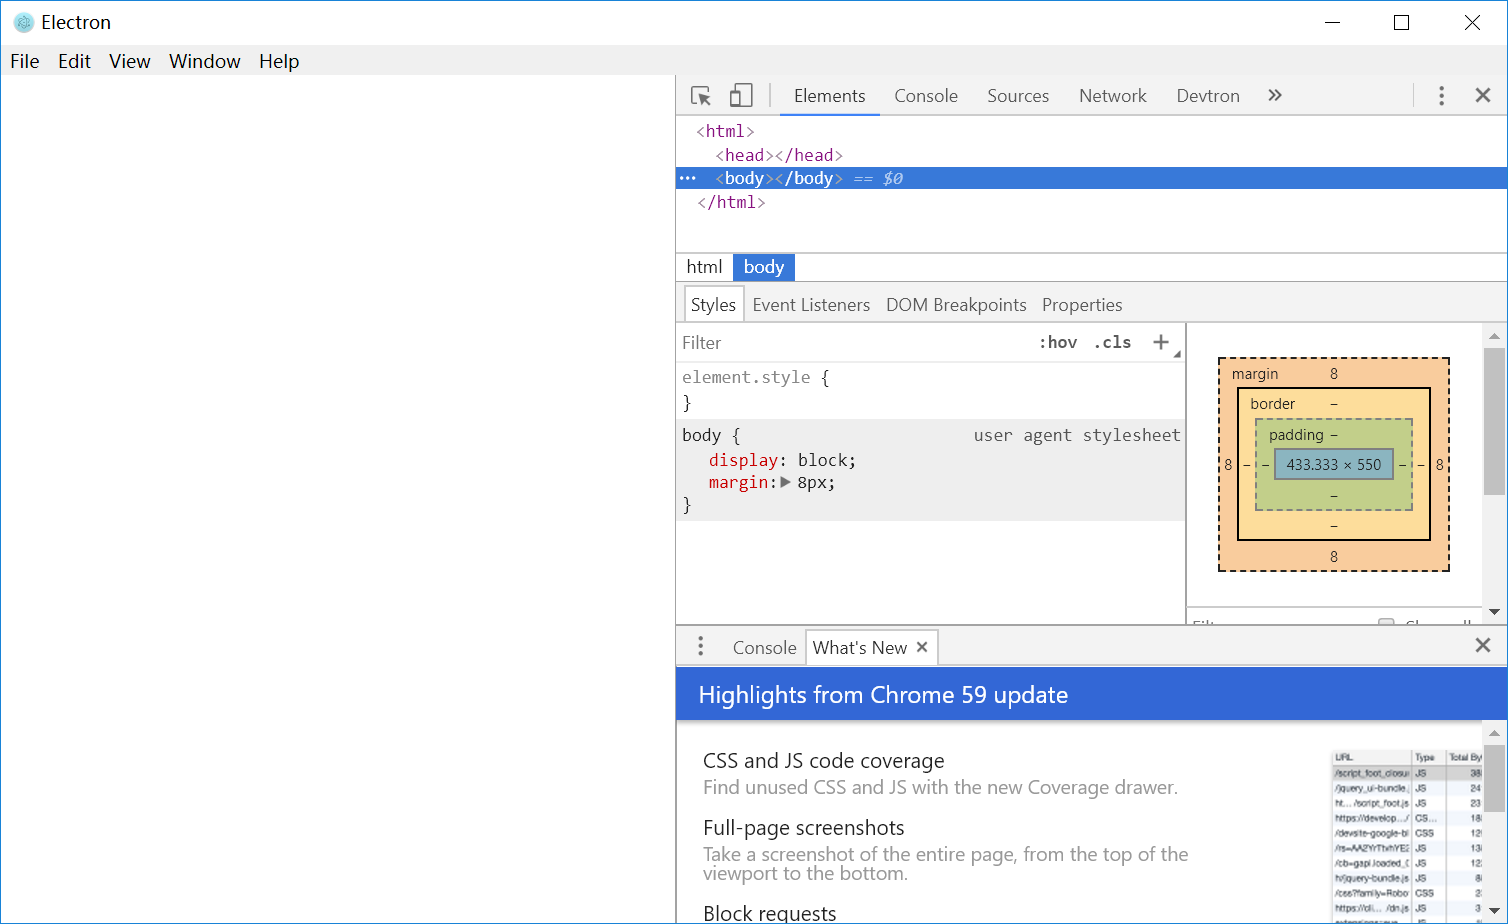Open the Window menu
This screenshot has height=924, width=1508.
pyautogui.click(x=205, y=61)
